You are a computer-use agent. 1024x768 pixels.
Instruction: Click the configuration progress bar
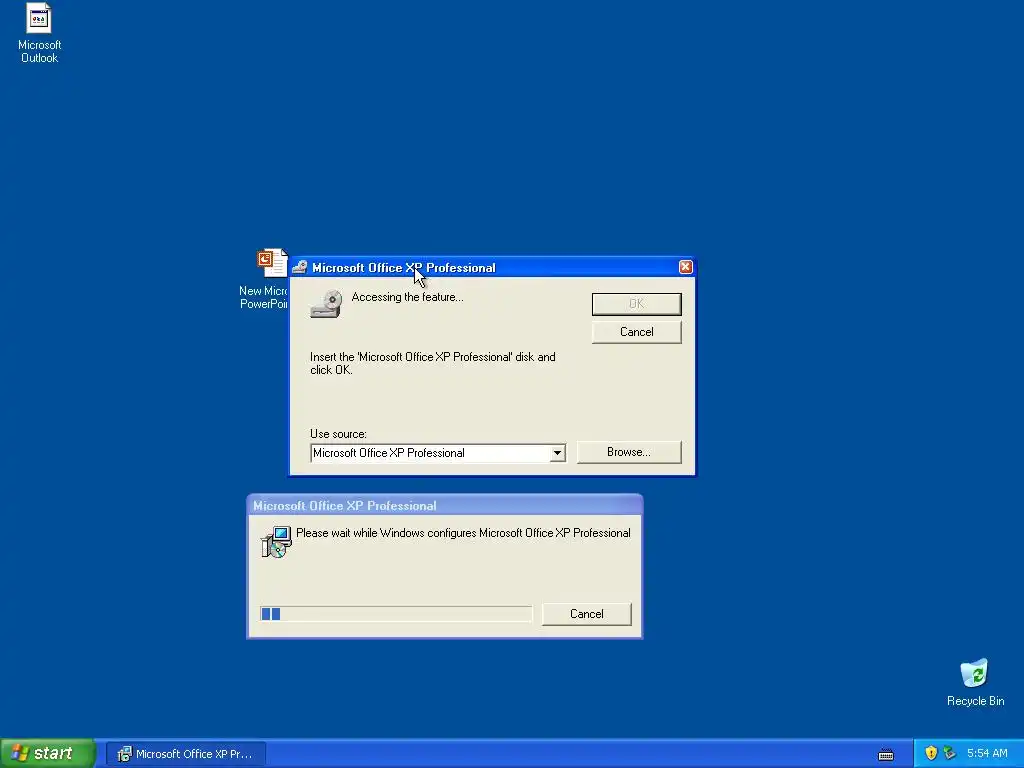(396, 614)
